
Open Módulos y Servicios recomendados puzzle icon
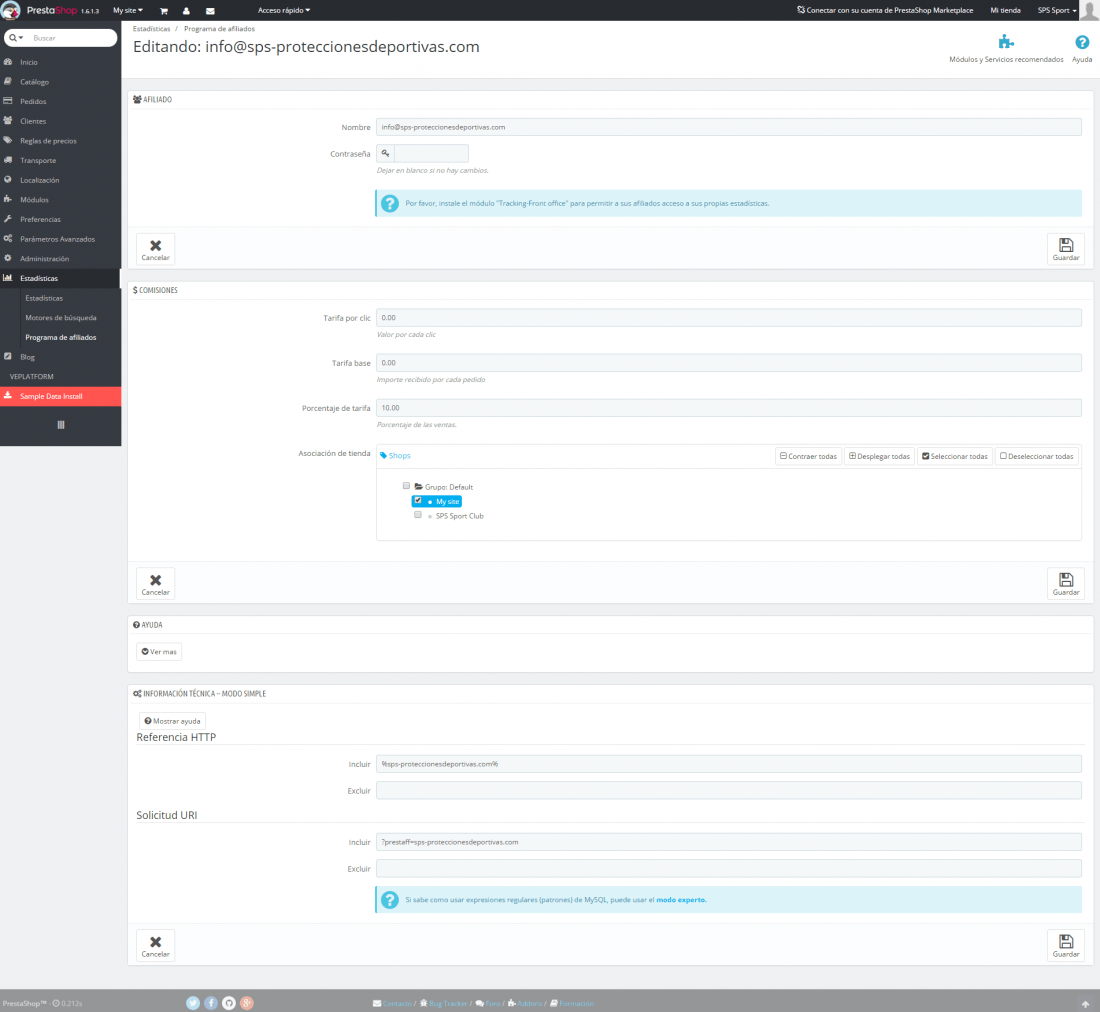[x=1006, y=42]
